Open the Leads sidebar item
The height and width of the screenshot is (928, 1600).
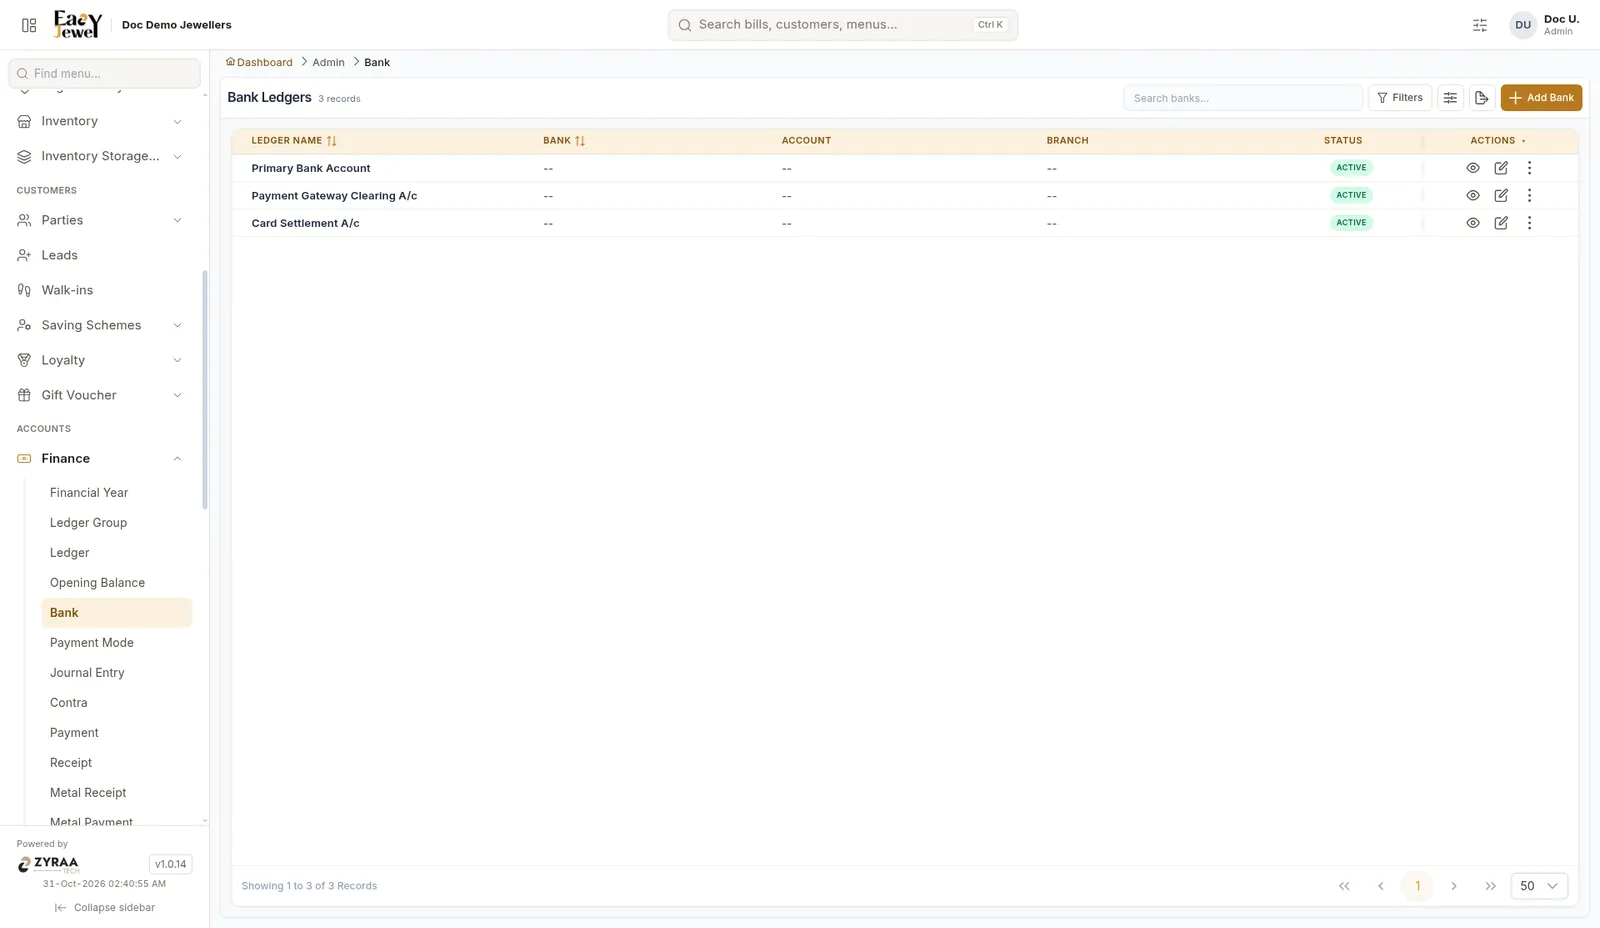pyautogui.click(x=100, y=255)
